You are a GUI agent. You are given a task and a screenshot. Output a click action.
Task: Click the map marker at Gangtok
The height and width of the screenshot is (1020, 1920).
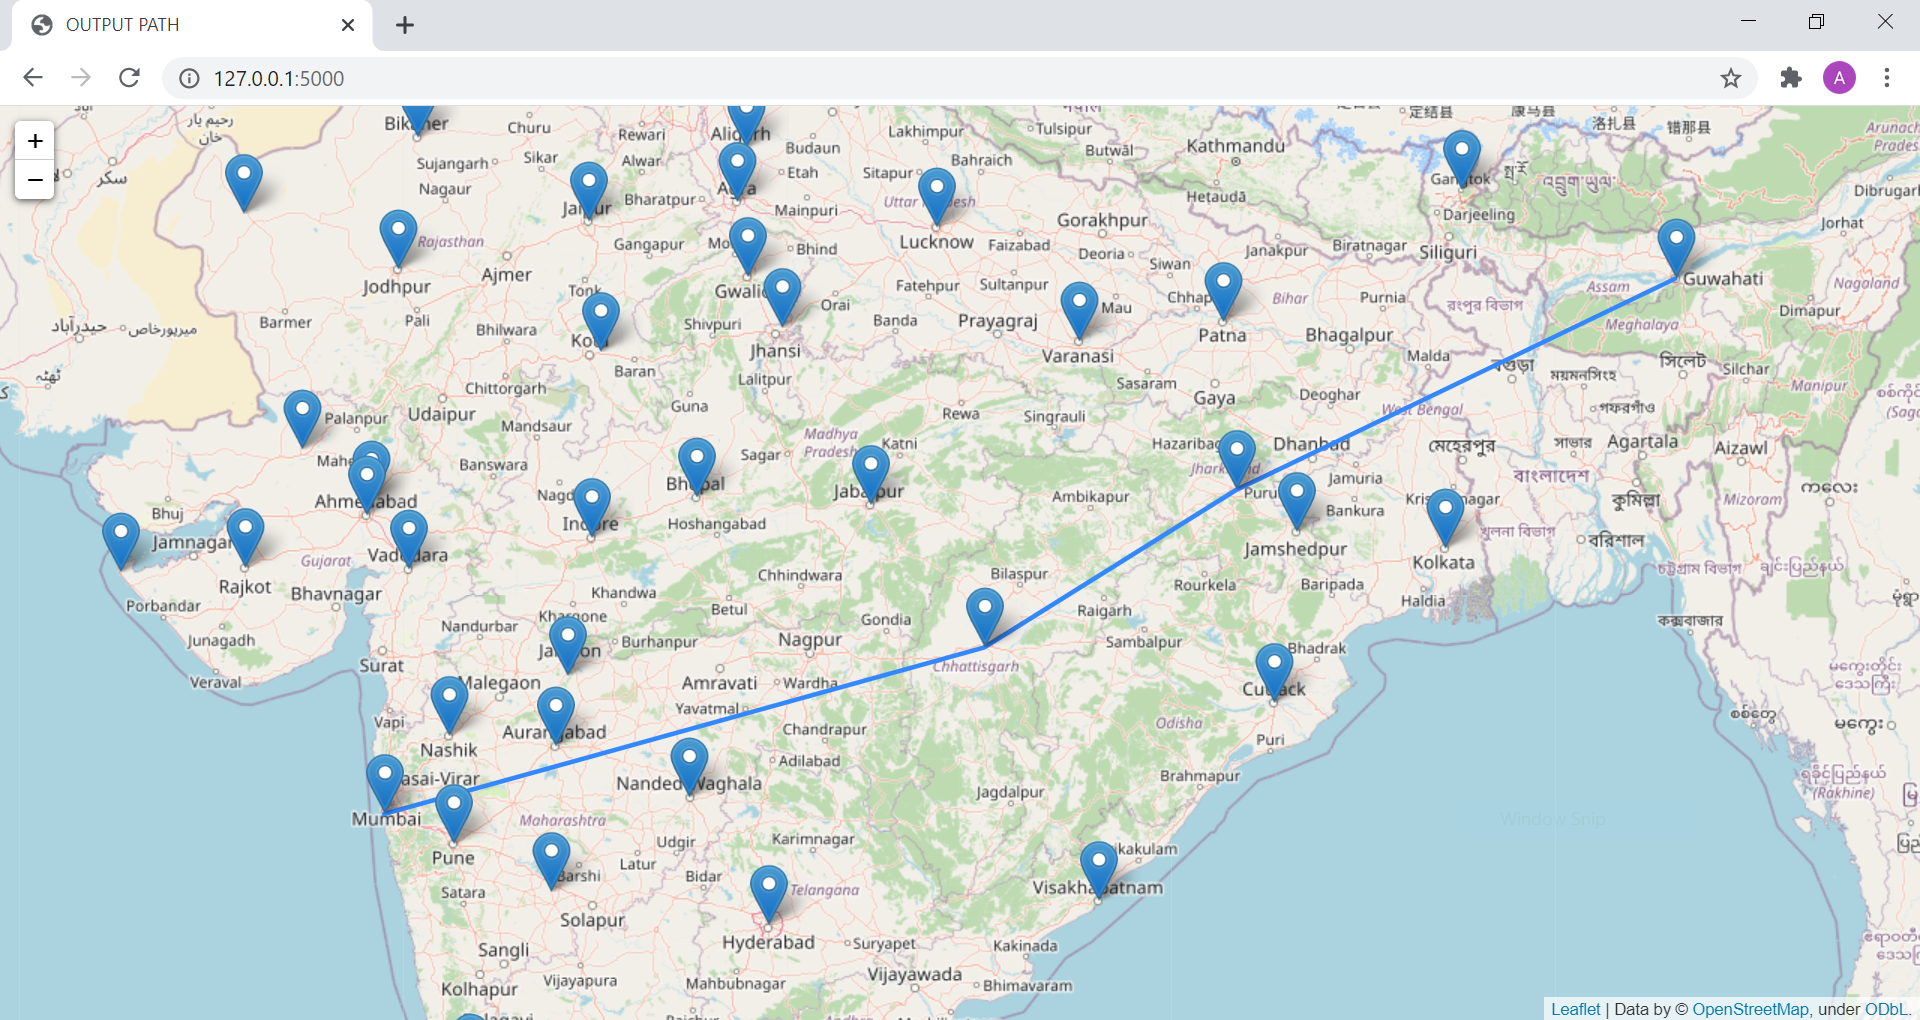pyautogui.click(x=1462, y=159)
